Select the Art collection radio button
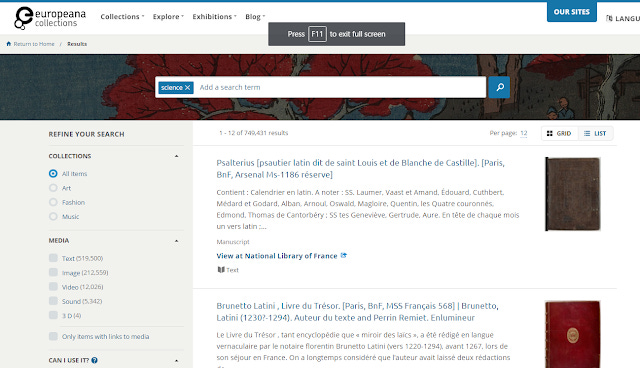The width and height of the screenshot is (640, 368). [x=53, y=188]
